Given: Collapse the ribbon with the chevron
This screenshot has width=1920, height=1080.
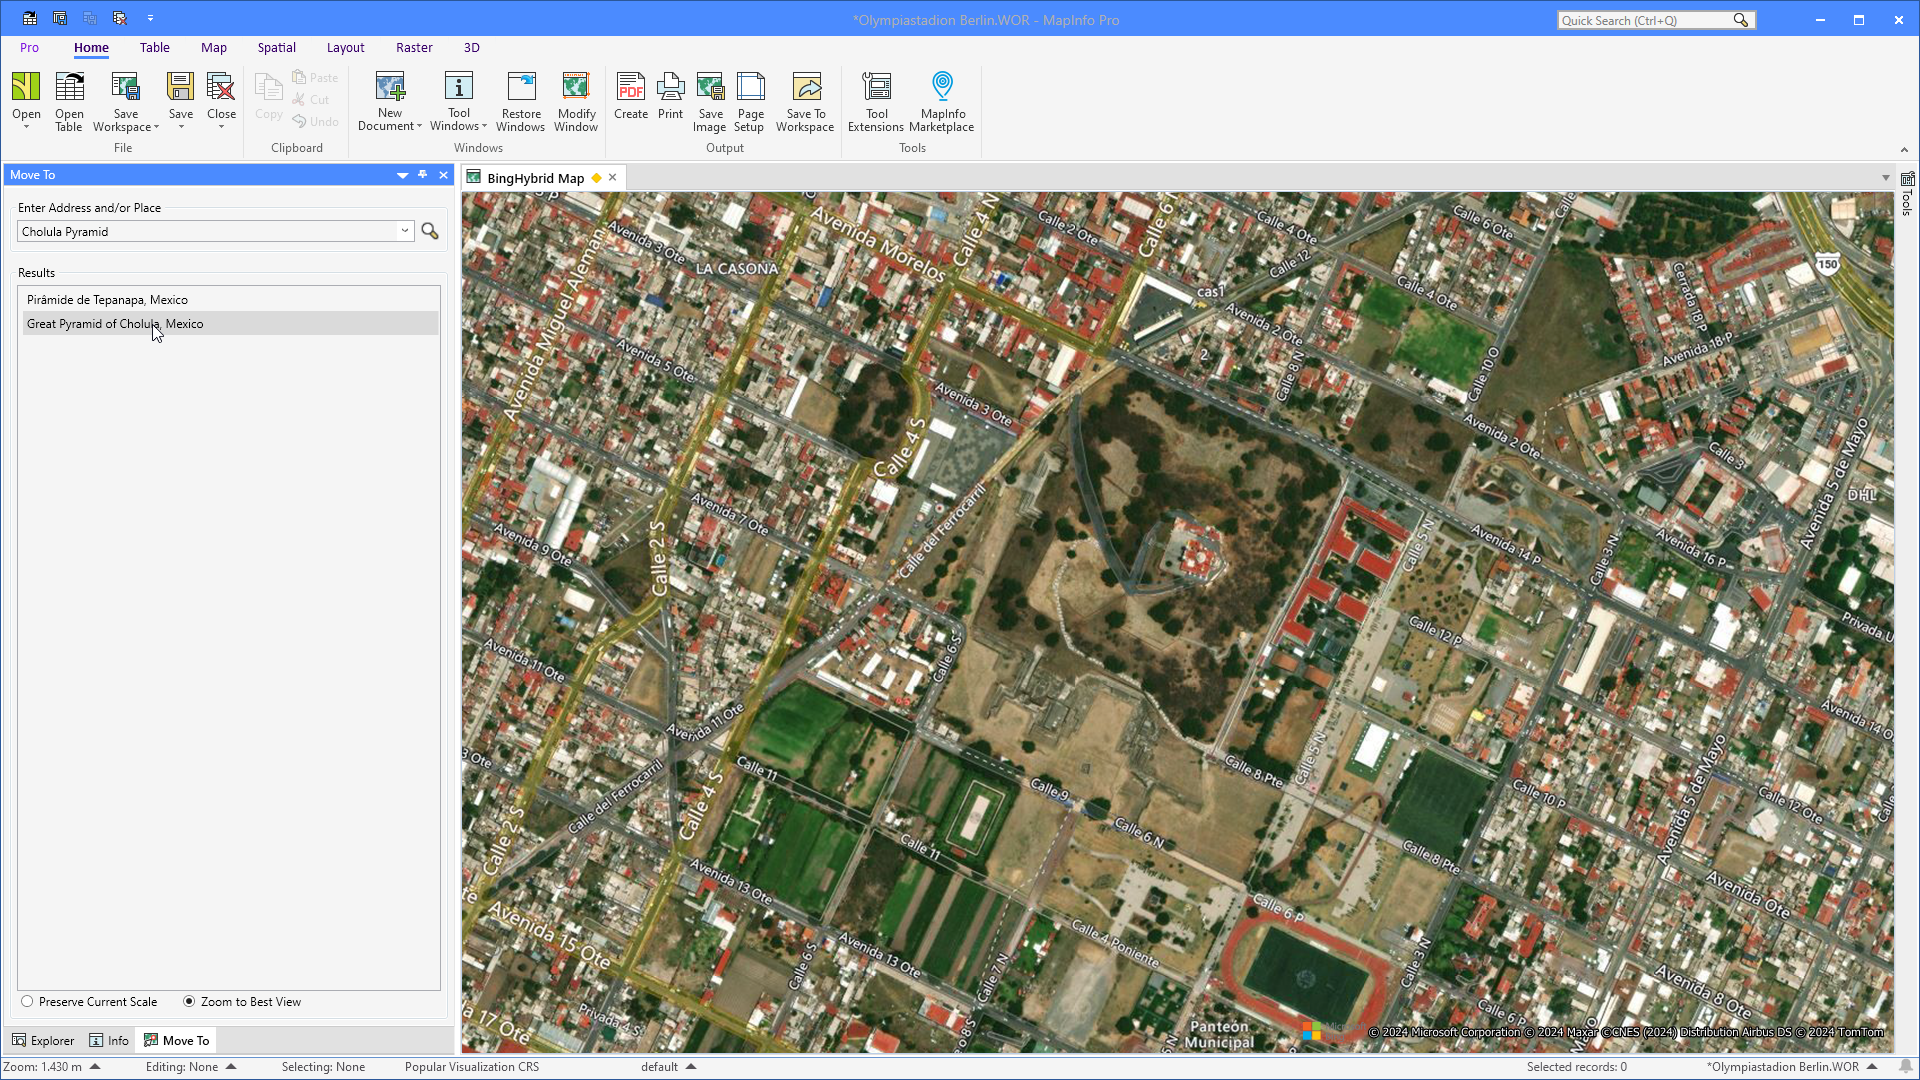Looking at the screenshot, I should point(1904,150).
